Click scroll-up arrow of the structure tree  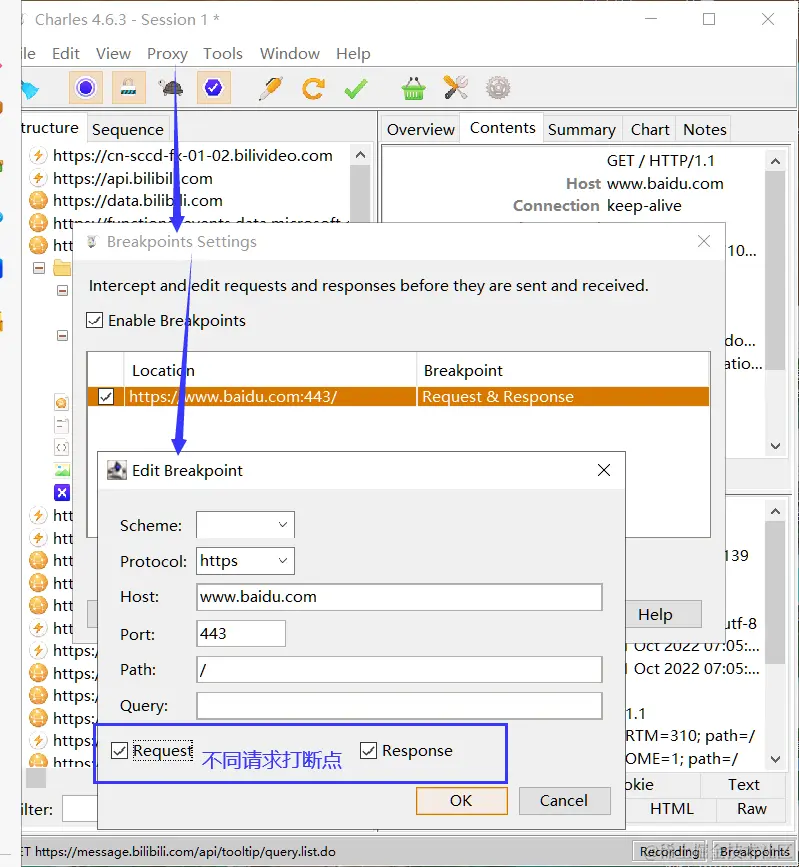[361, 155]
